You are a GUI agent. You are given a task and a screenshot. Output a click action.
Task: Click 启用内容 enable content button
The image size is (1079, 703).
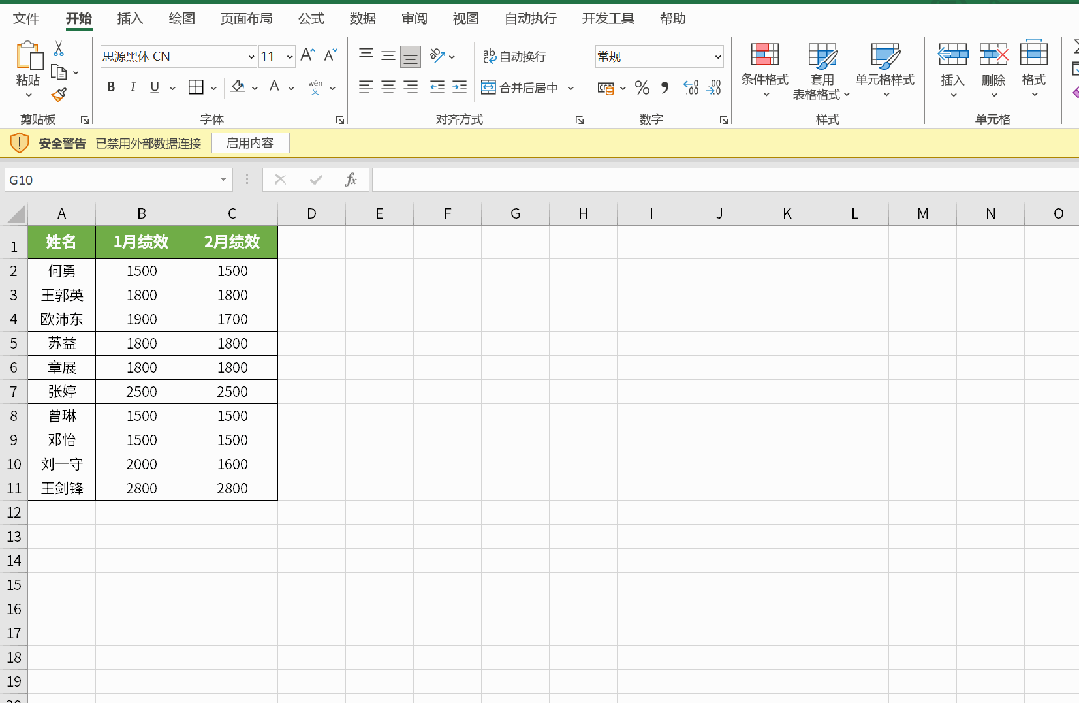(250, 143)
